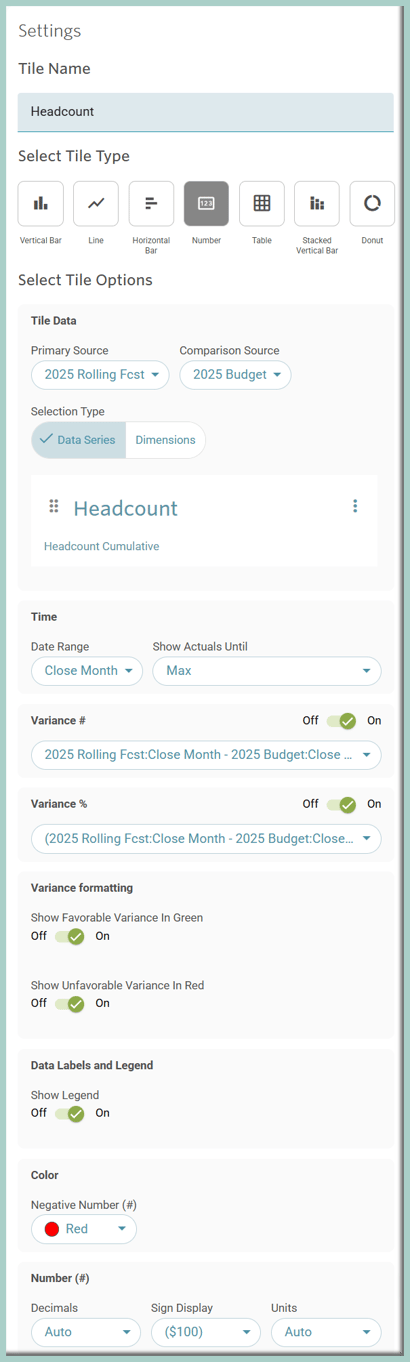This screenshot has height=1362, width=410.
Task: Open the Primary Source dropdown
Action: tap(100, 375)
